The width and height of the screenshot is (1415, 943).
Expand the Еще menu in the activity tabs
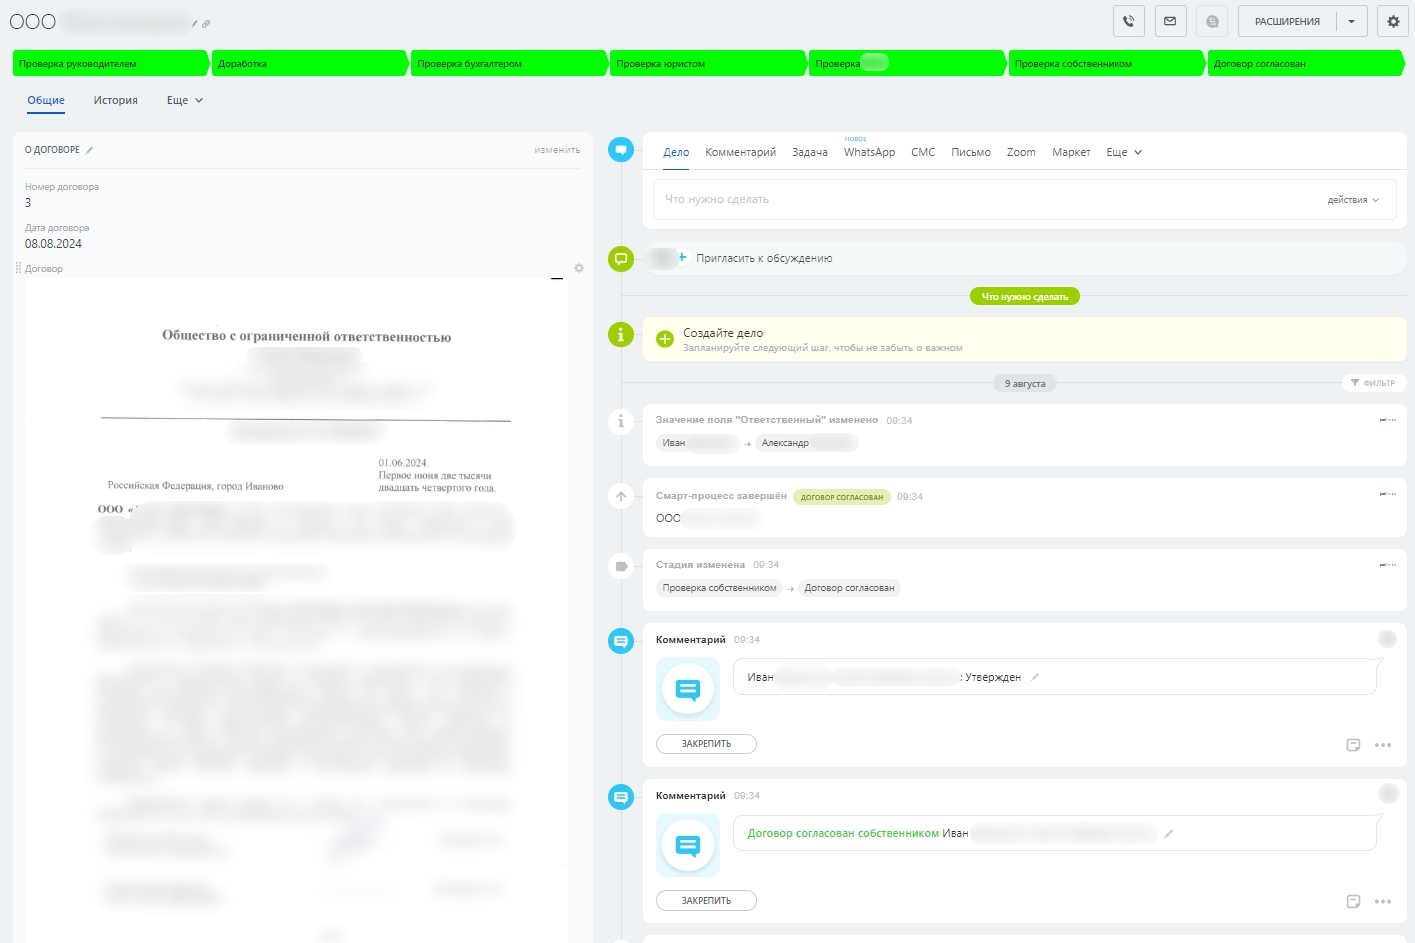[x=1124, y=152]
